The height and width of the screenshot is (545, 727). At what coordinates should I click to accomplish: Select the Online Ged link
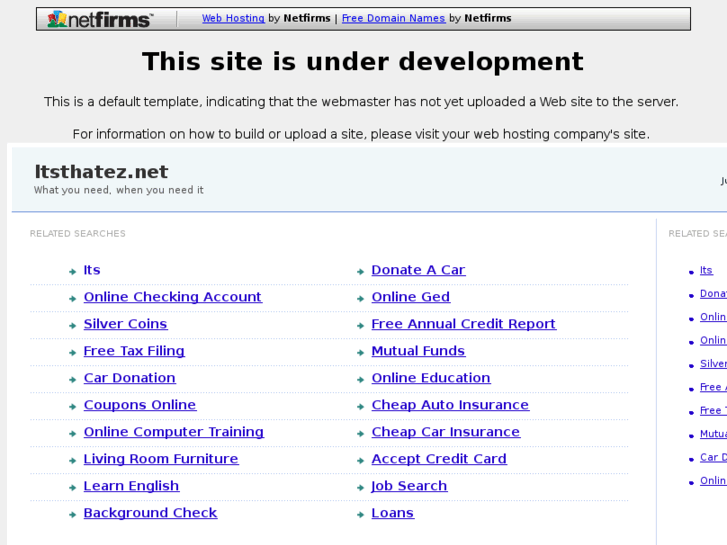(x=411, y=297)
